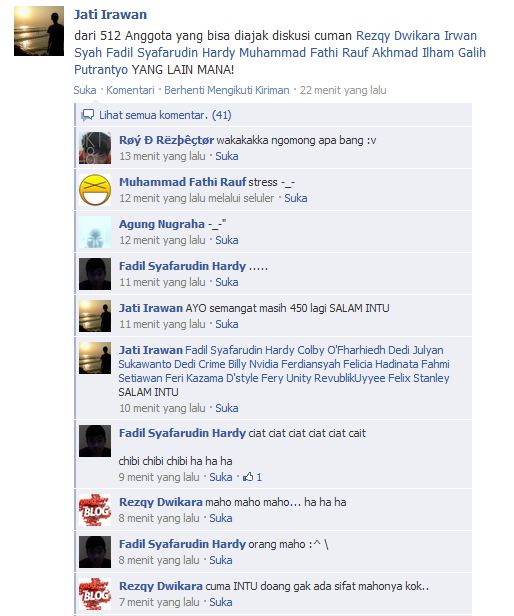Click Komentari under the main post
Screen dimensions: 514x616
(x=130, y=90)
